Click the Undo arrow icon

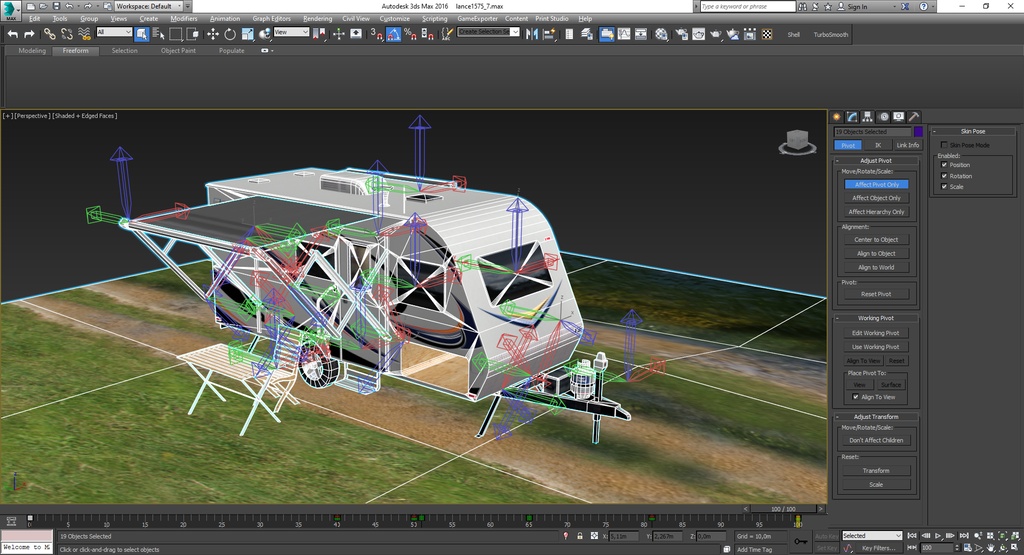(x=12, y=34)
